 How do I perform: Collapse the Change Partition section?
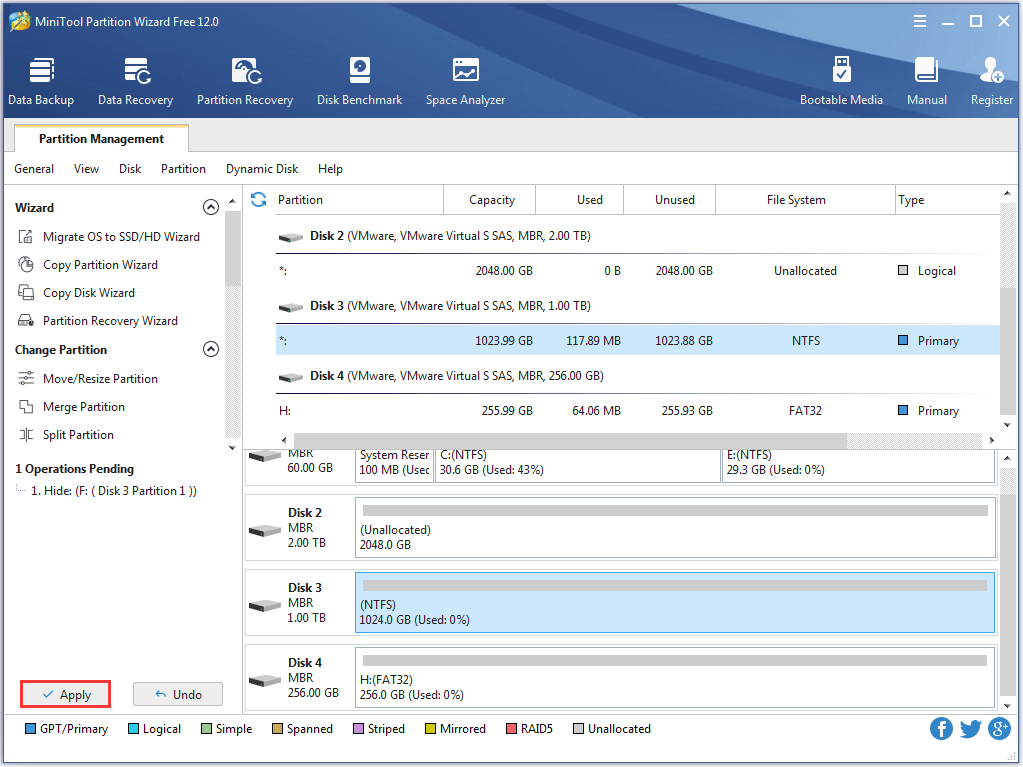[211, 350]
